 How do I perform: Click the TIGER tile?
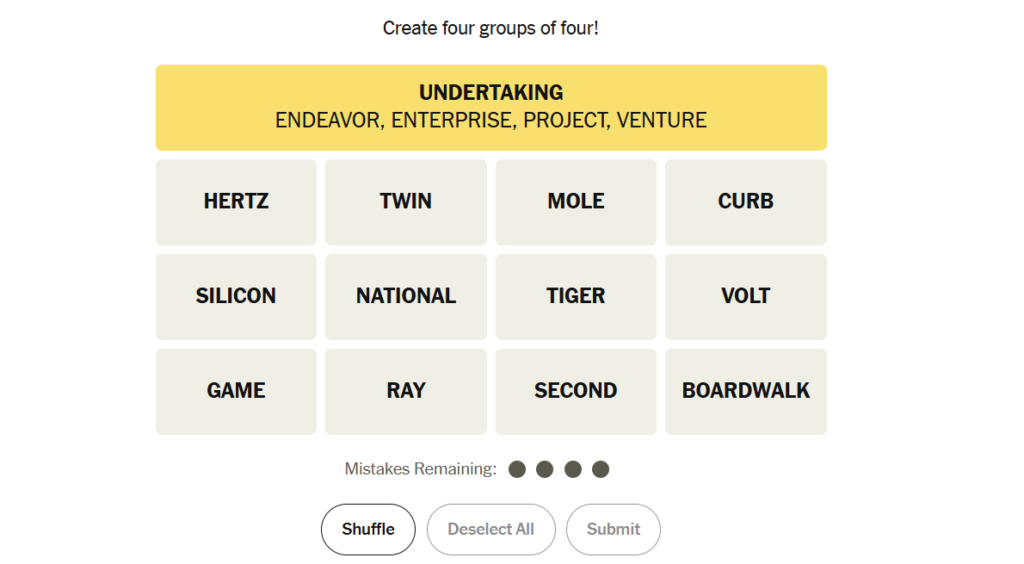[x=576, y=297]
